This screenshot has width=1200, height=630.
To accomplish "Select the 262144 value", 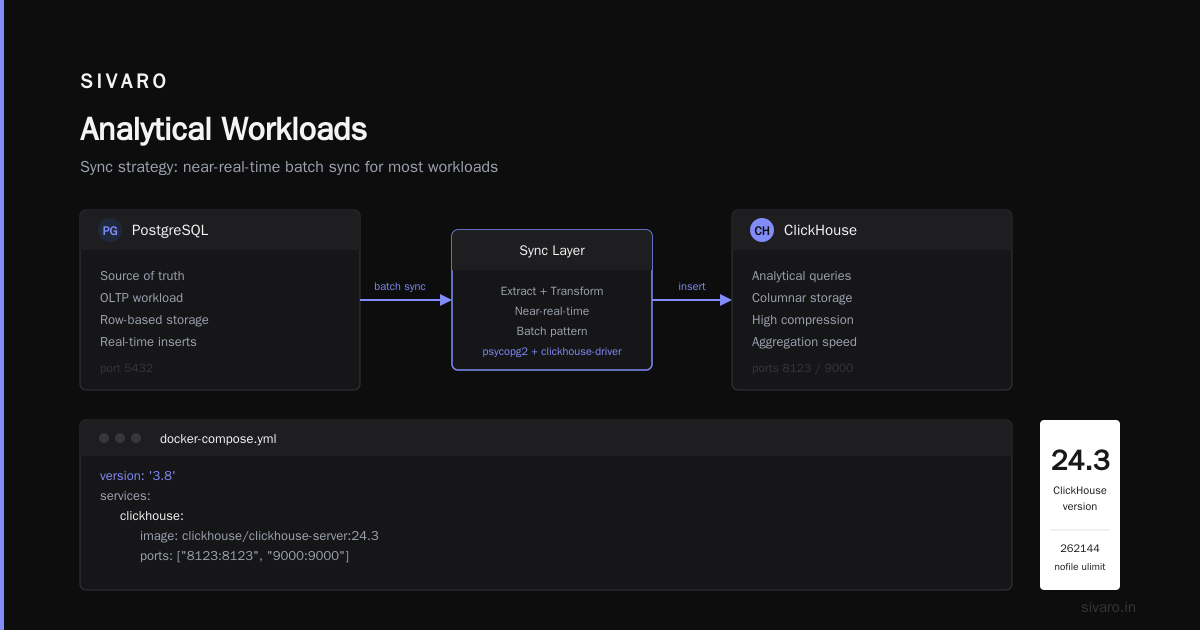I will point(1080,549).
